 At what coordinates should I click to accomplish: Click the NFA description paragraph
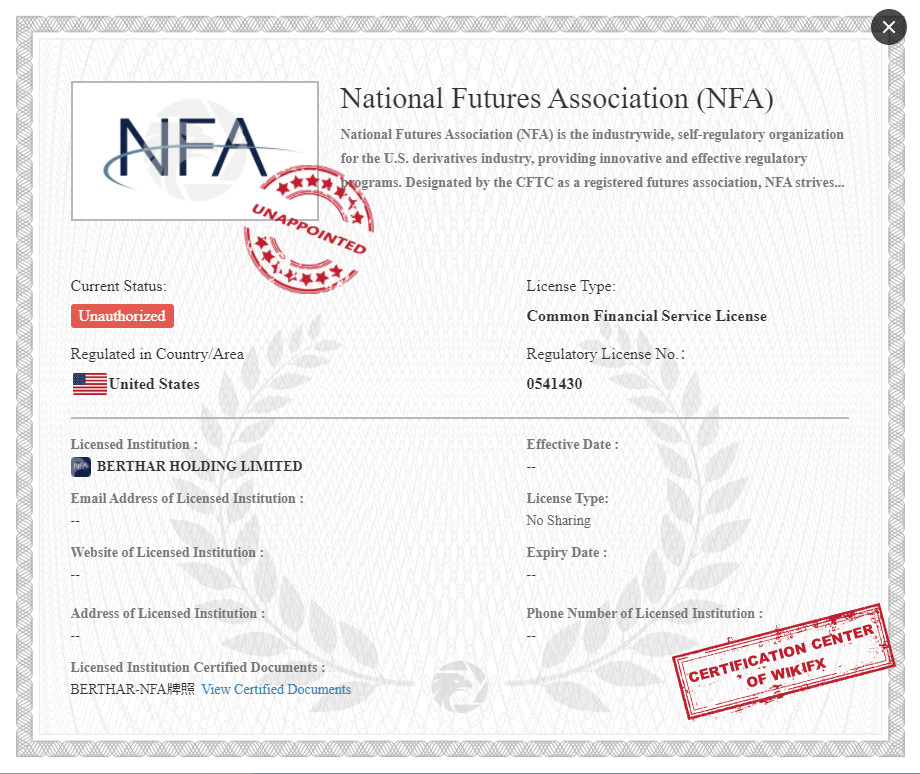click(x=593, y=158)
